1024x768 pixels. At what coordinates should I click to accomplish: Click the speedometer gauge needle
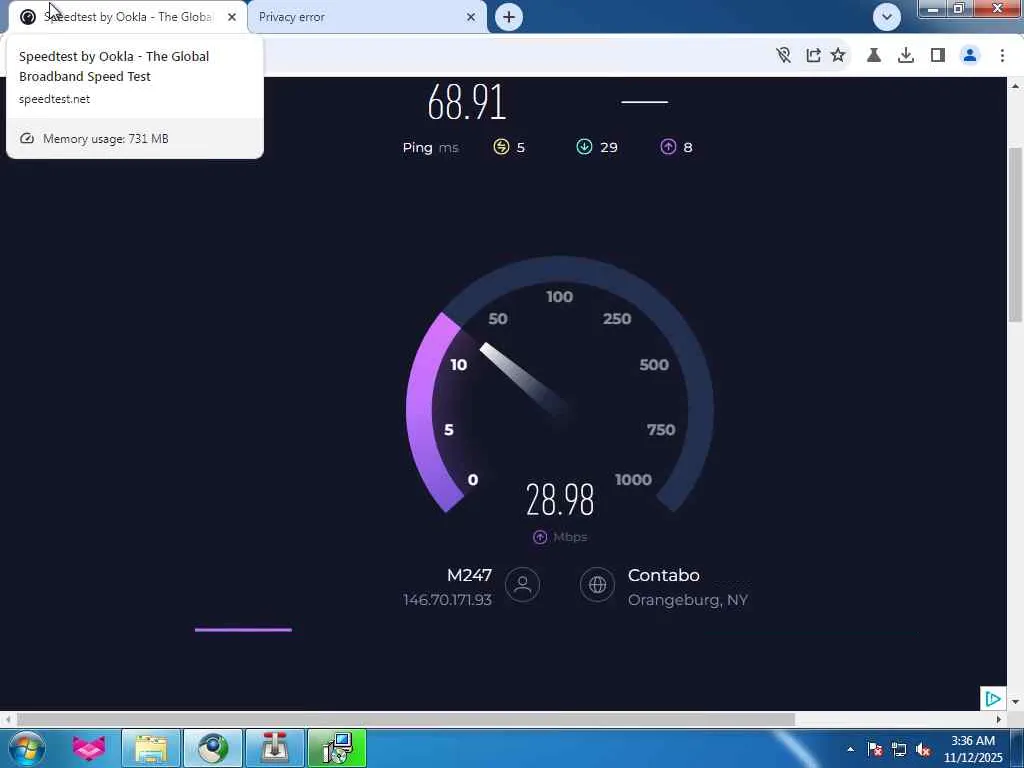[x=524, y=381]
